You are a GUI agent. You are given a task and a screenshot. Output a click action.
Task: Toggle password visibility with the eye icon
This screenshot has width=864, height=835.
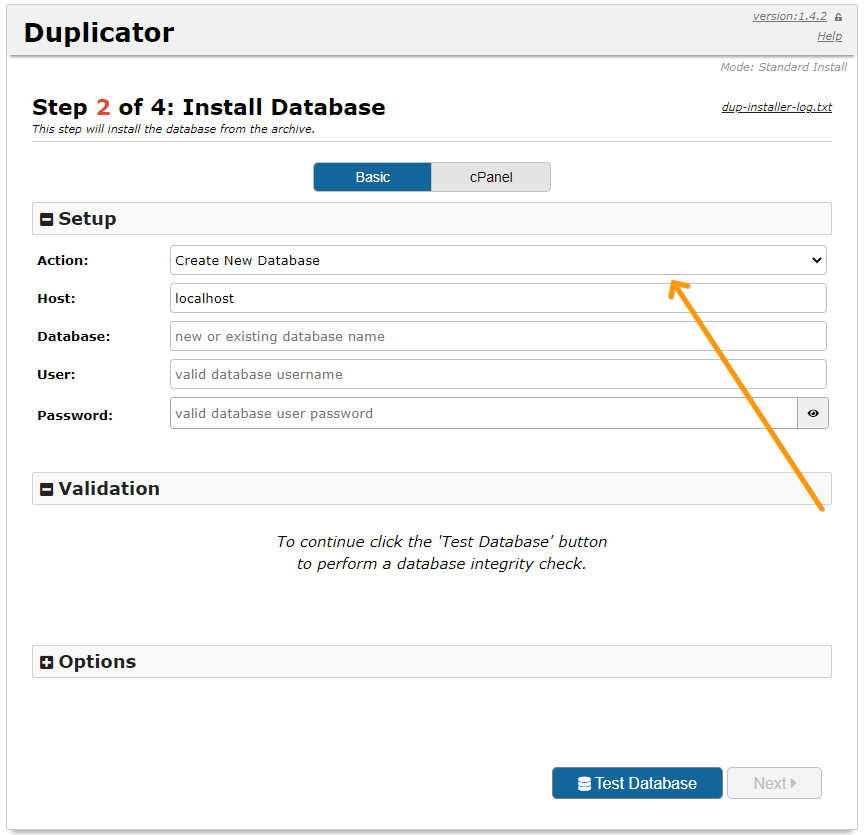click(x=813, y=413)
